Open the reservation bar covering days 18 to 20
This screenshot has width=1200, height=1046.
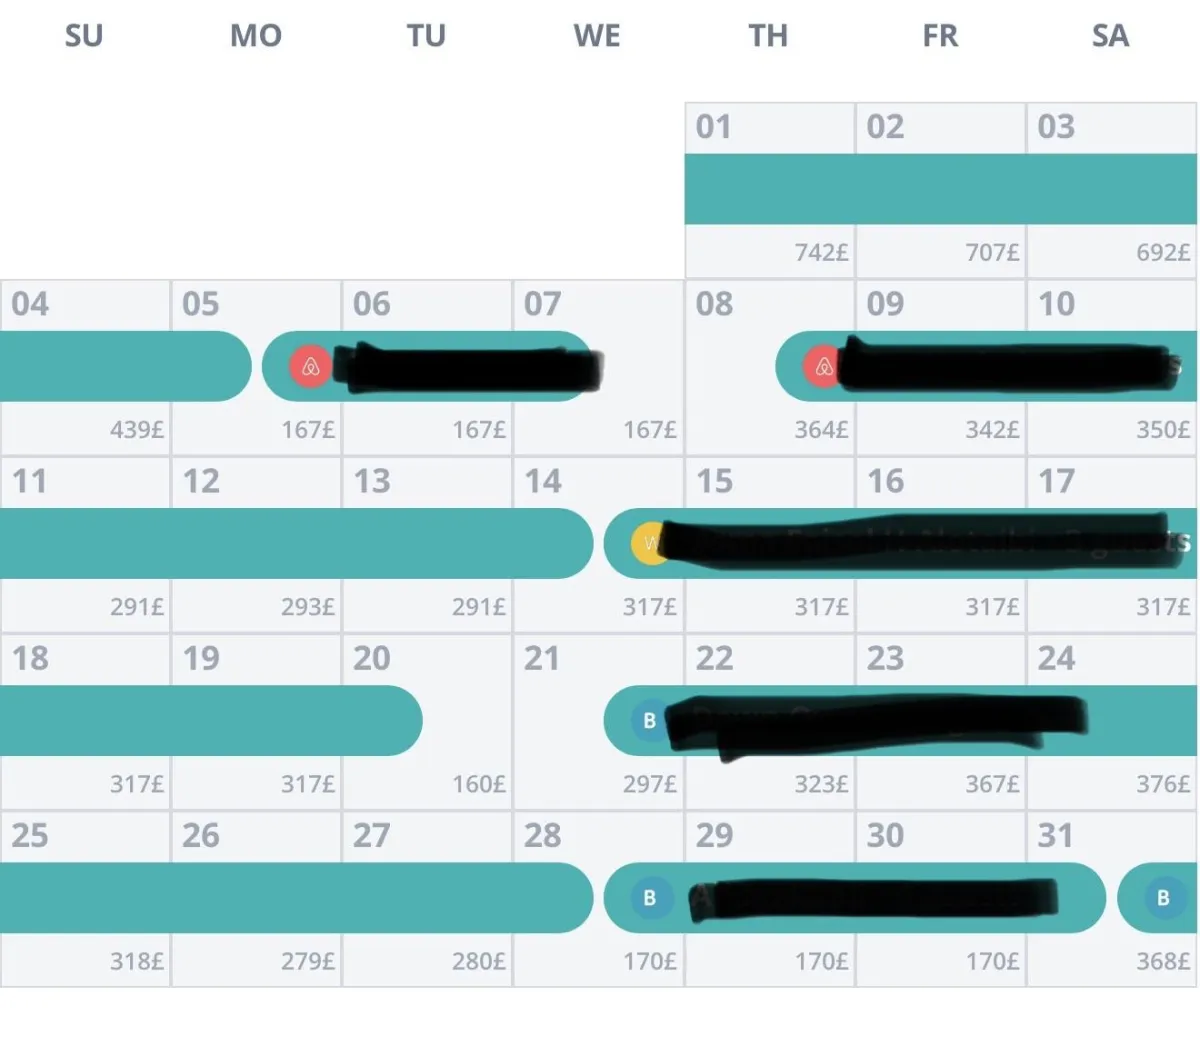pyautogui.click(x=211, y=721)
